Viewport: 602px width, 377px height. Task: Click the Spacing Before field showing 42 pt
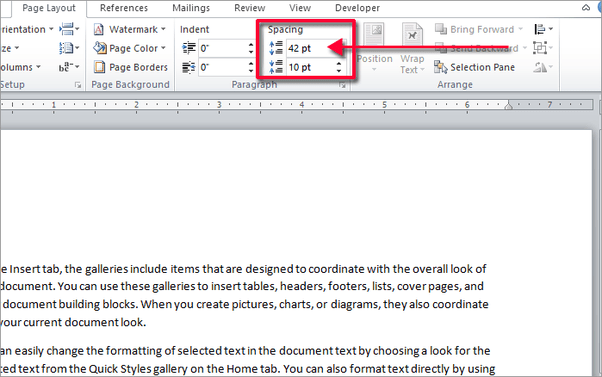310,48
